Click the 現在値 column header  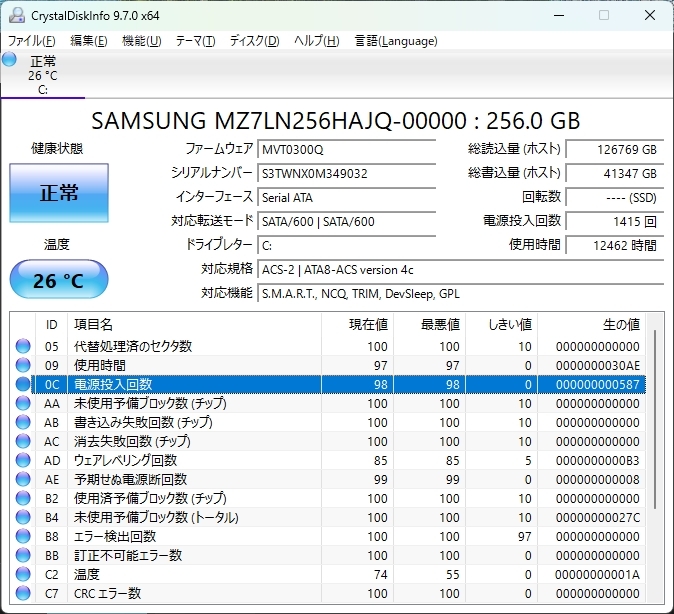pyautogui.click(x=357, y=324)
